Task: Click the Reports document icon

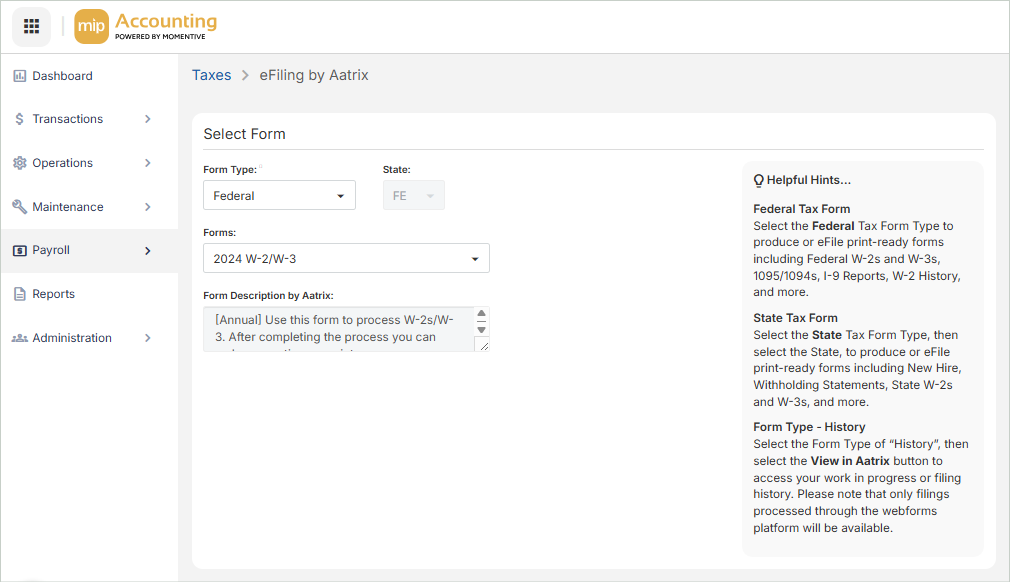Action: coord(19,294)
